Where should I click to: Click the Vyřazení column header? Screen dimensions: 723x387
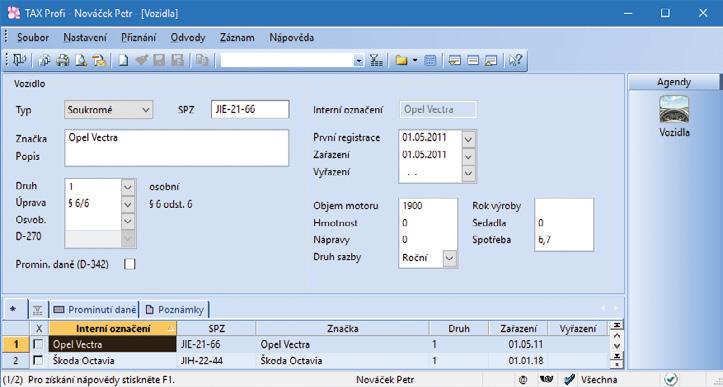tap(577, 329)
